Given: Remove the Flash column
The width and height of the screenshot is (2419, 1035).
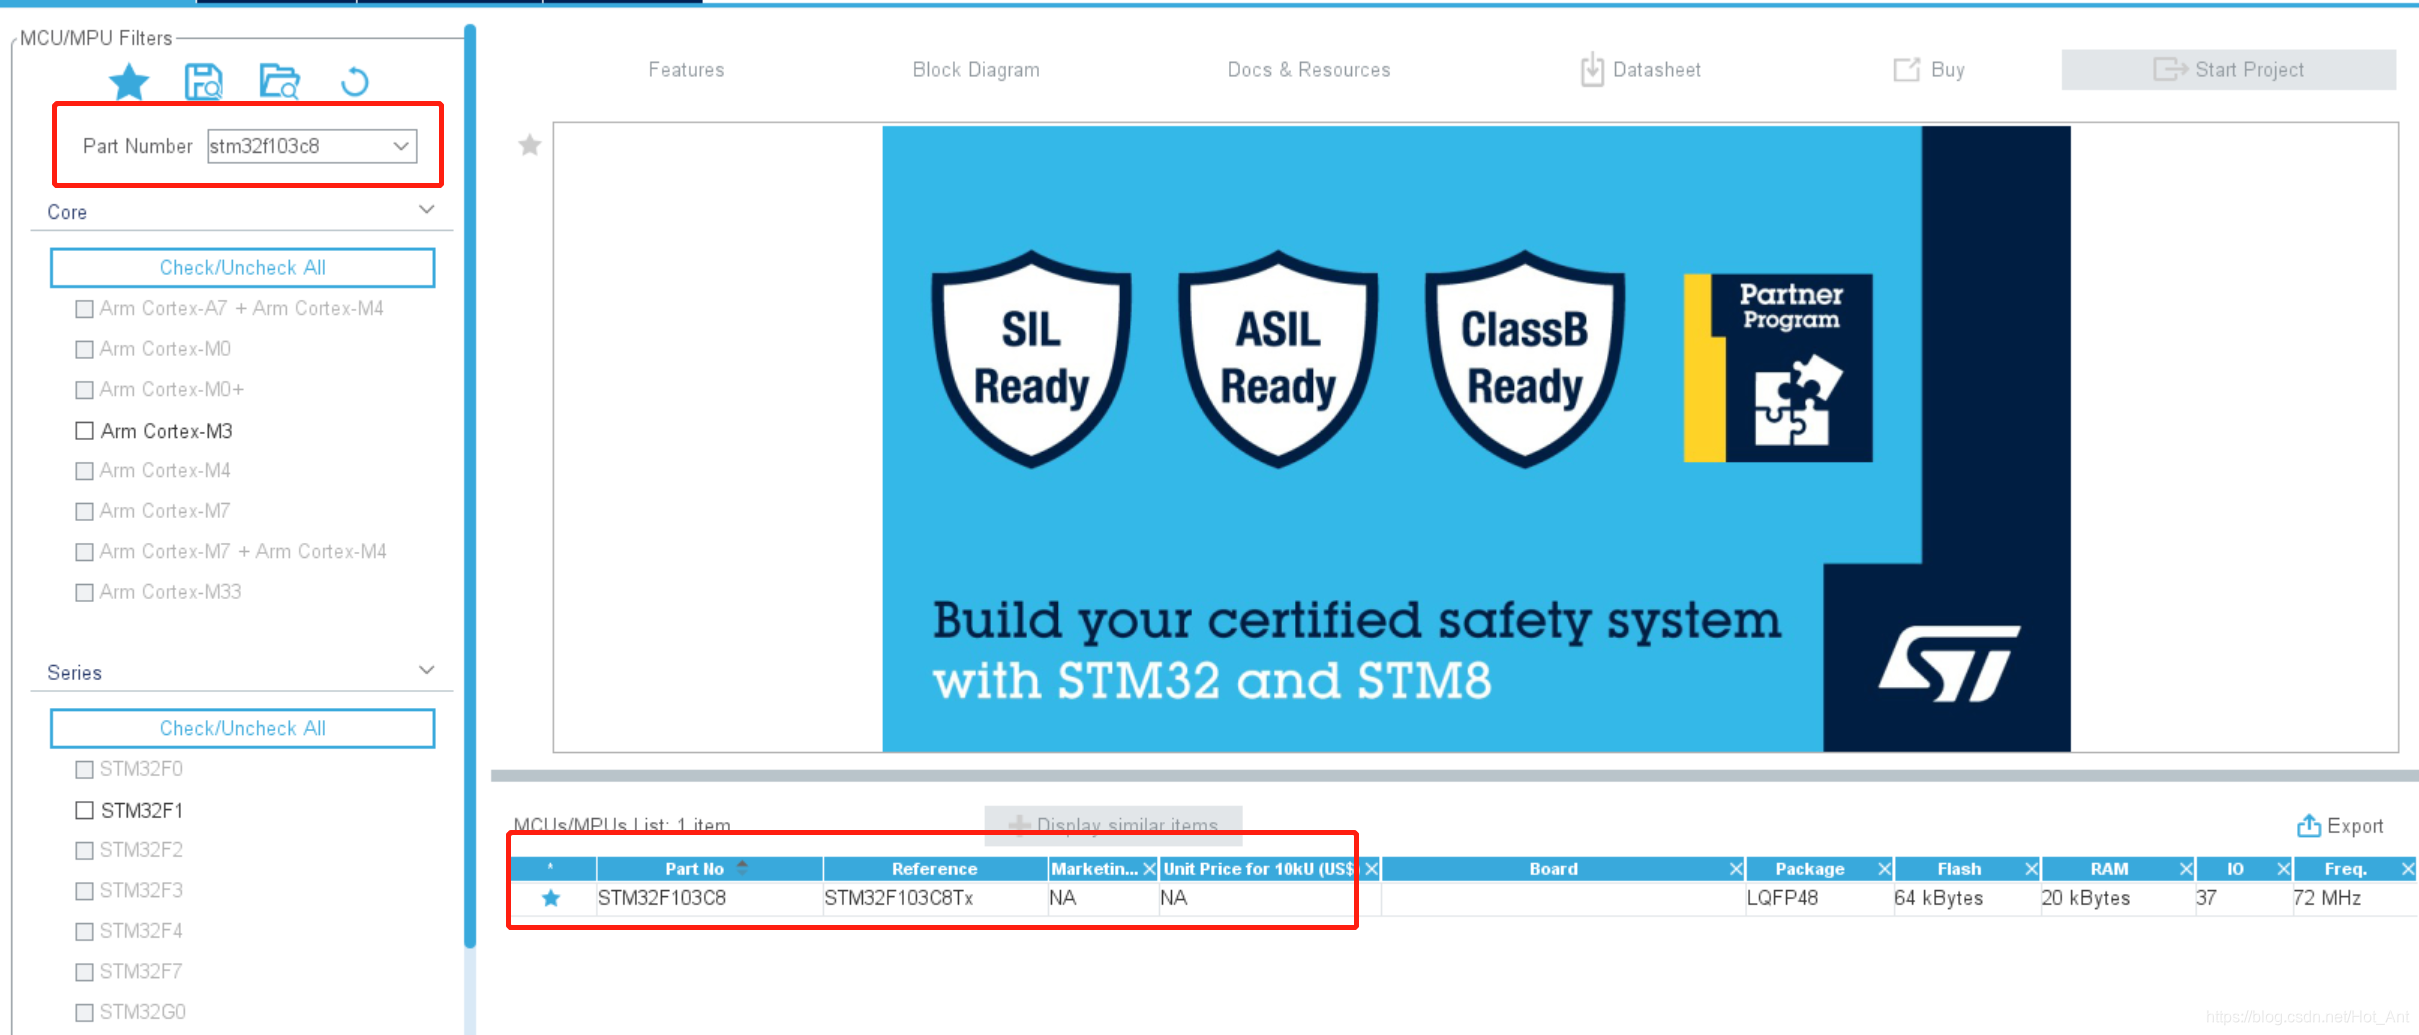Looking at the screenshot, I should [2031, 869].
